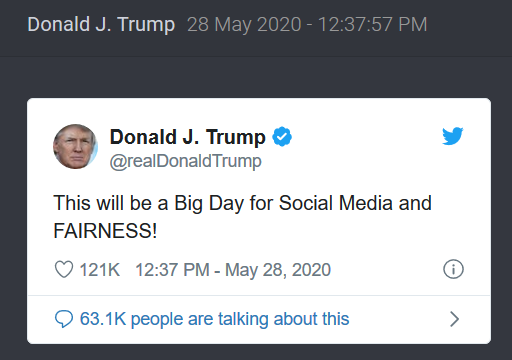Click the blue verified checkmark badge

pos(282,136)
